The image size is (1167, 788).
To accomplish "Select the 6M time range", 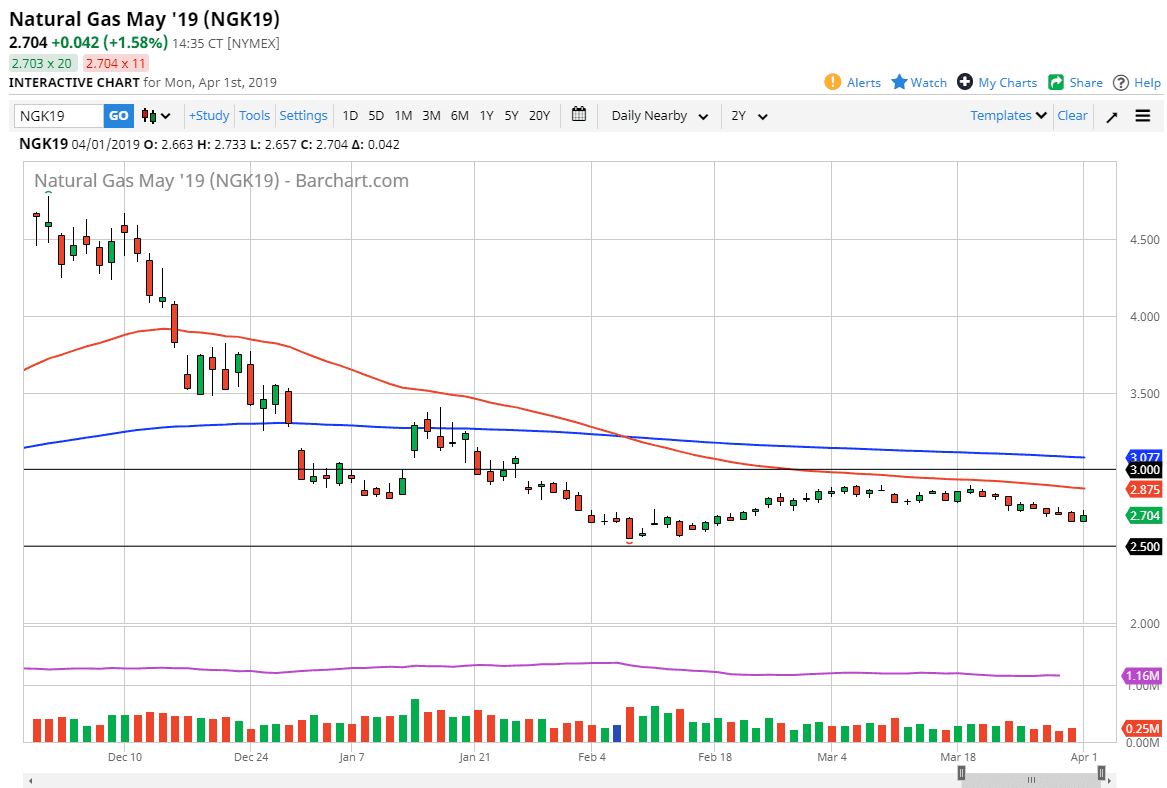I will pos(459,116).
